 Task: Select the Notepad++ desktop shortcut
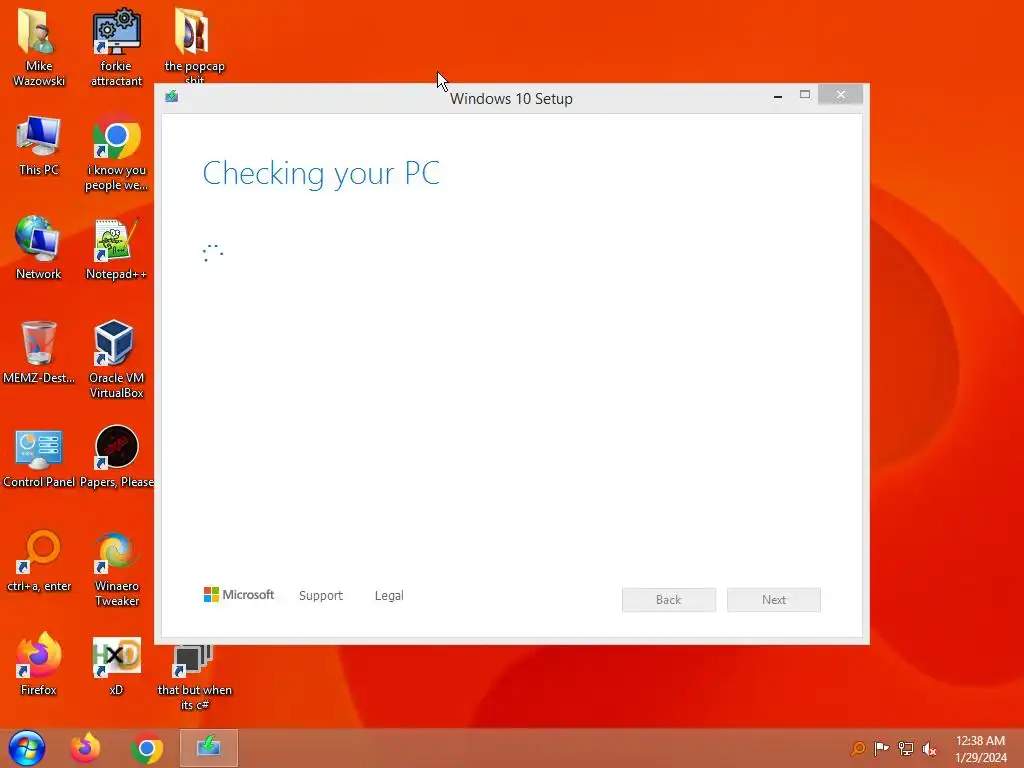116,248
